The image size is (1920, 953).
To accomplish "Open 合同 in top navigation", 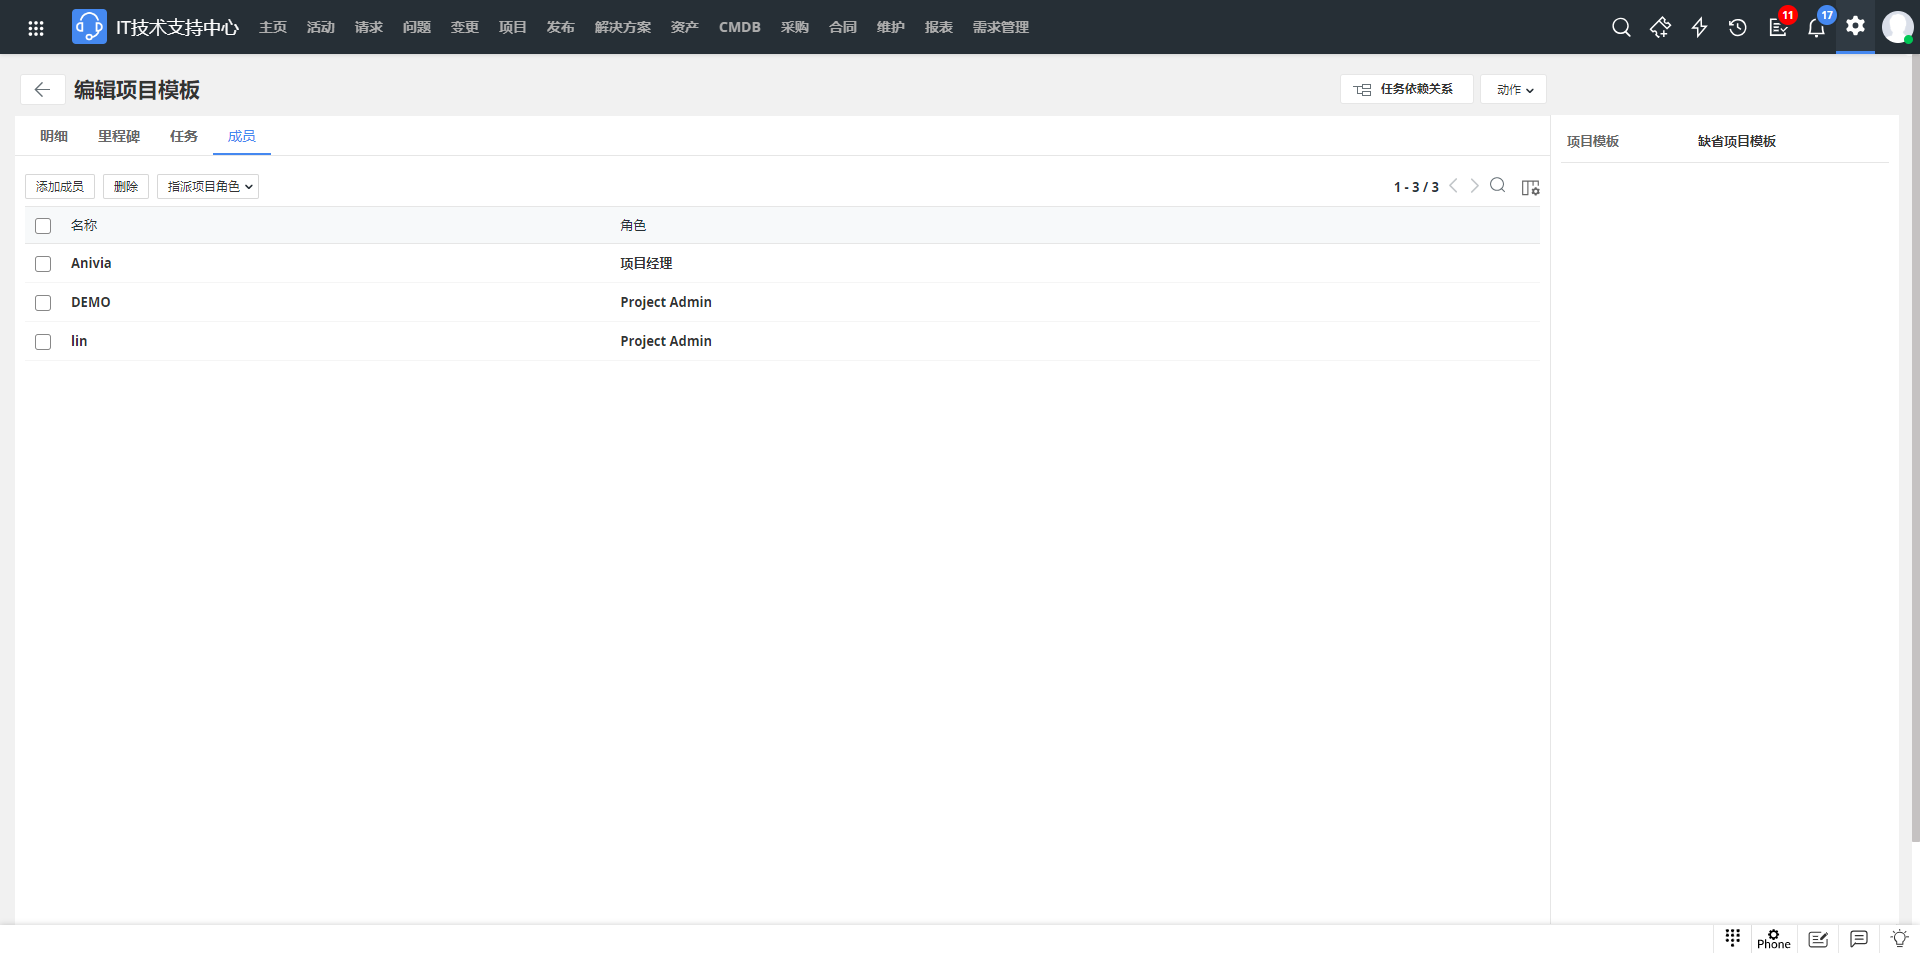I will coord(843,27).
